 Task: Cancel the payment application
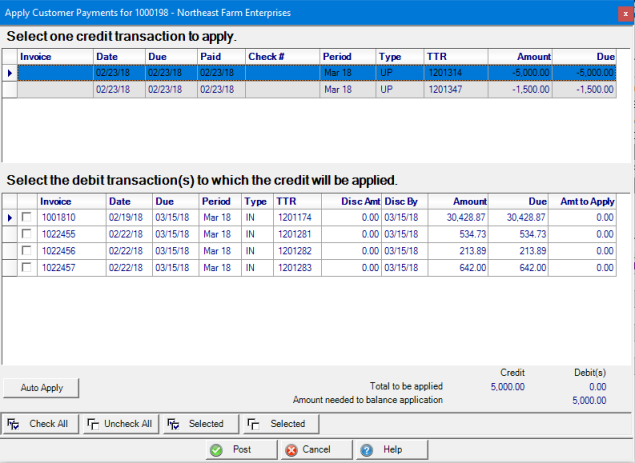[x=307, y=450]
